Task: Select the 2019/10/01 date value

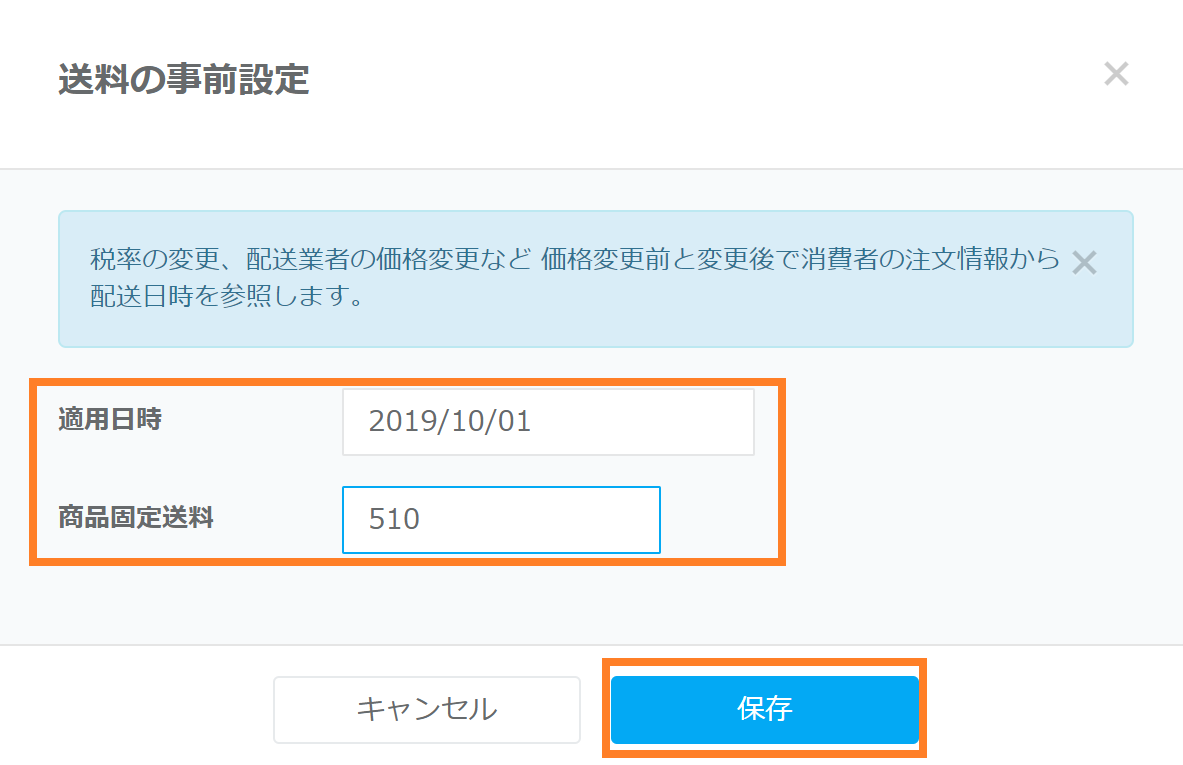Action: click(x=450, y=422)
